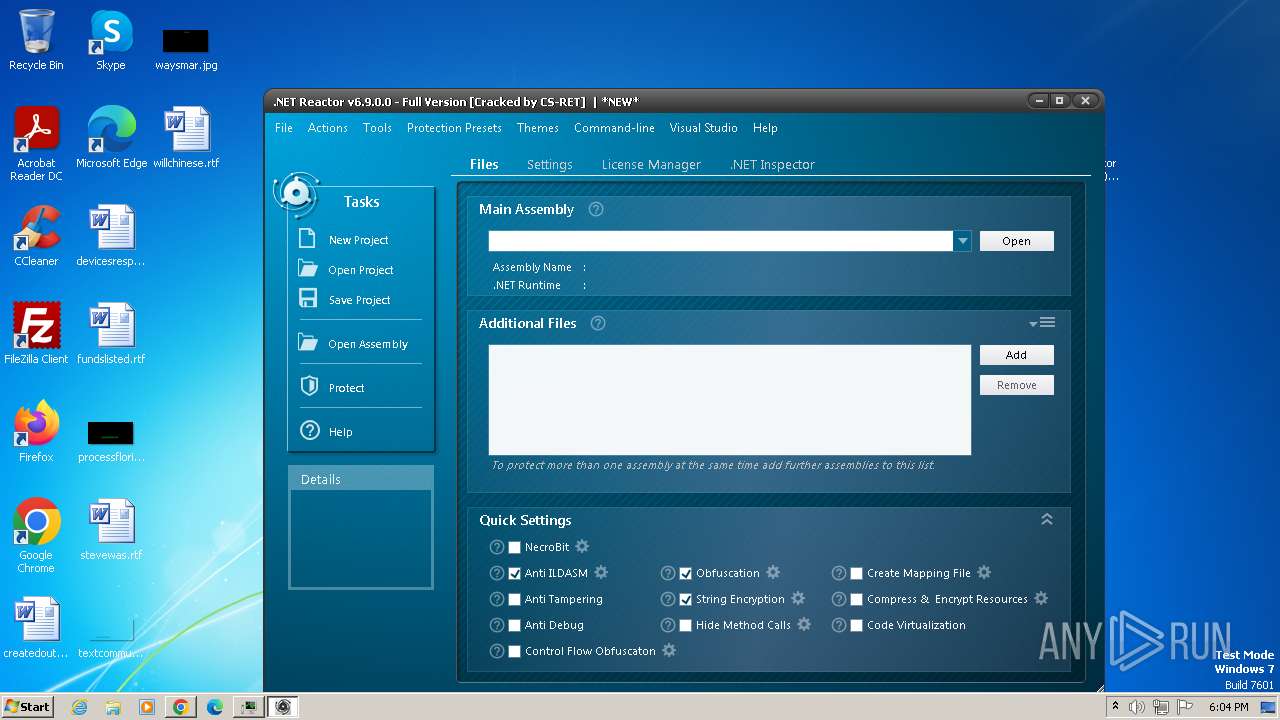
Task: Expand the Main Assembly path dropdown
Action: (962, 241)
